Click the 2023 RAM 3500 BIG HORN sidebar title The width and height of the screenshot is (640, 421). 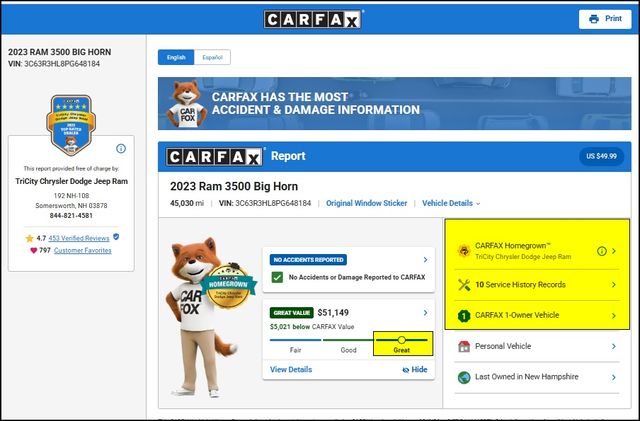60,52
